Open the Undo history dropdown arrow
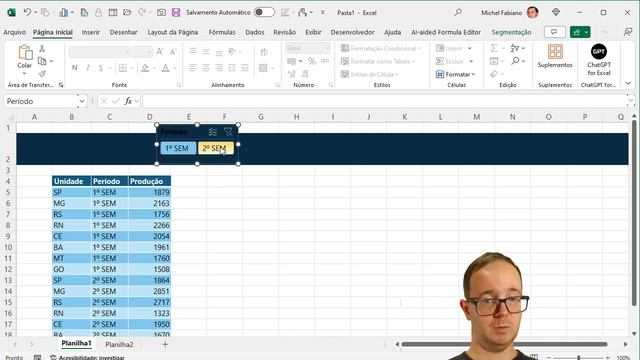Viewport: 640px width, 360px height. pos(36,13)
